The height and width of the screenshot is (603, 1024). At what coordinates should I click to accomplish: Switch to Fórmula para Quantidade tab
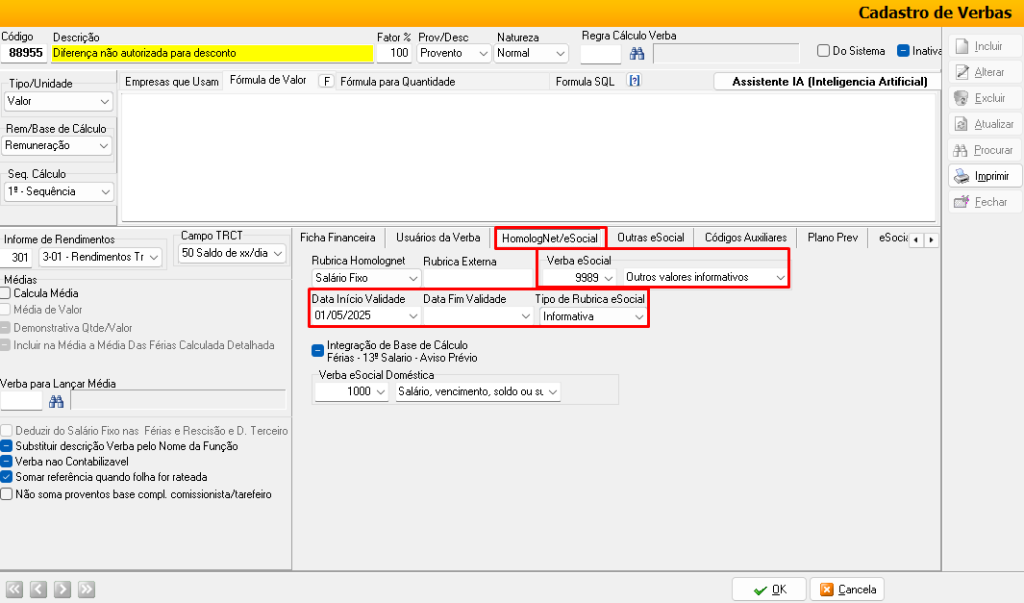click(398, 82)
